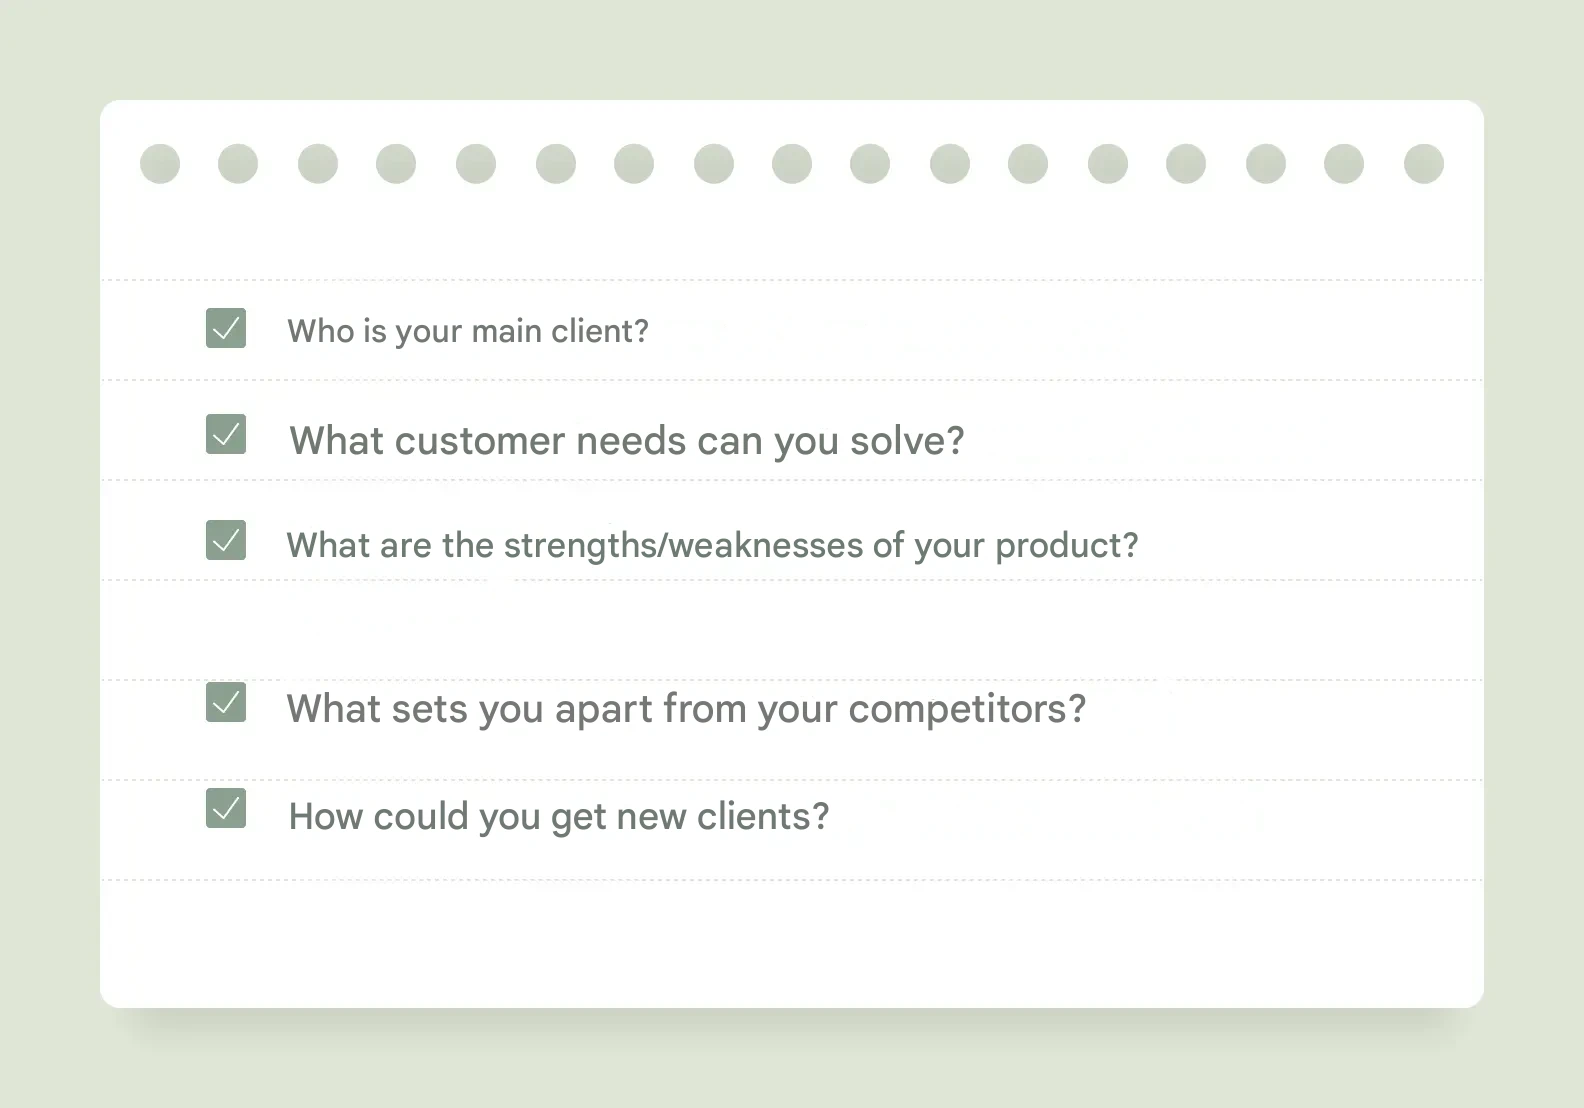
Task: Click the strengths/weaknesses of your product question
Action: click(712, 545)
